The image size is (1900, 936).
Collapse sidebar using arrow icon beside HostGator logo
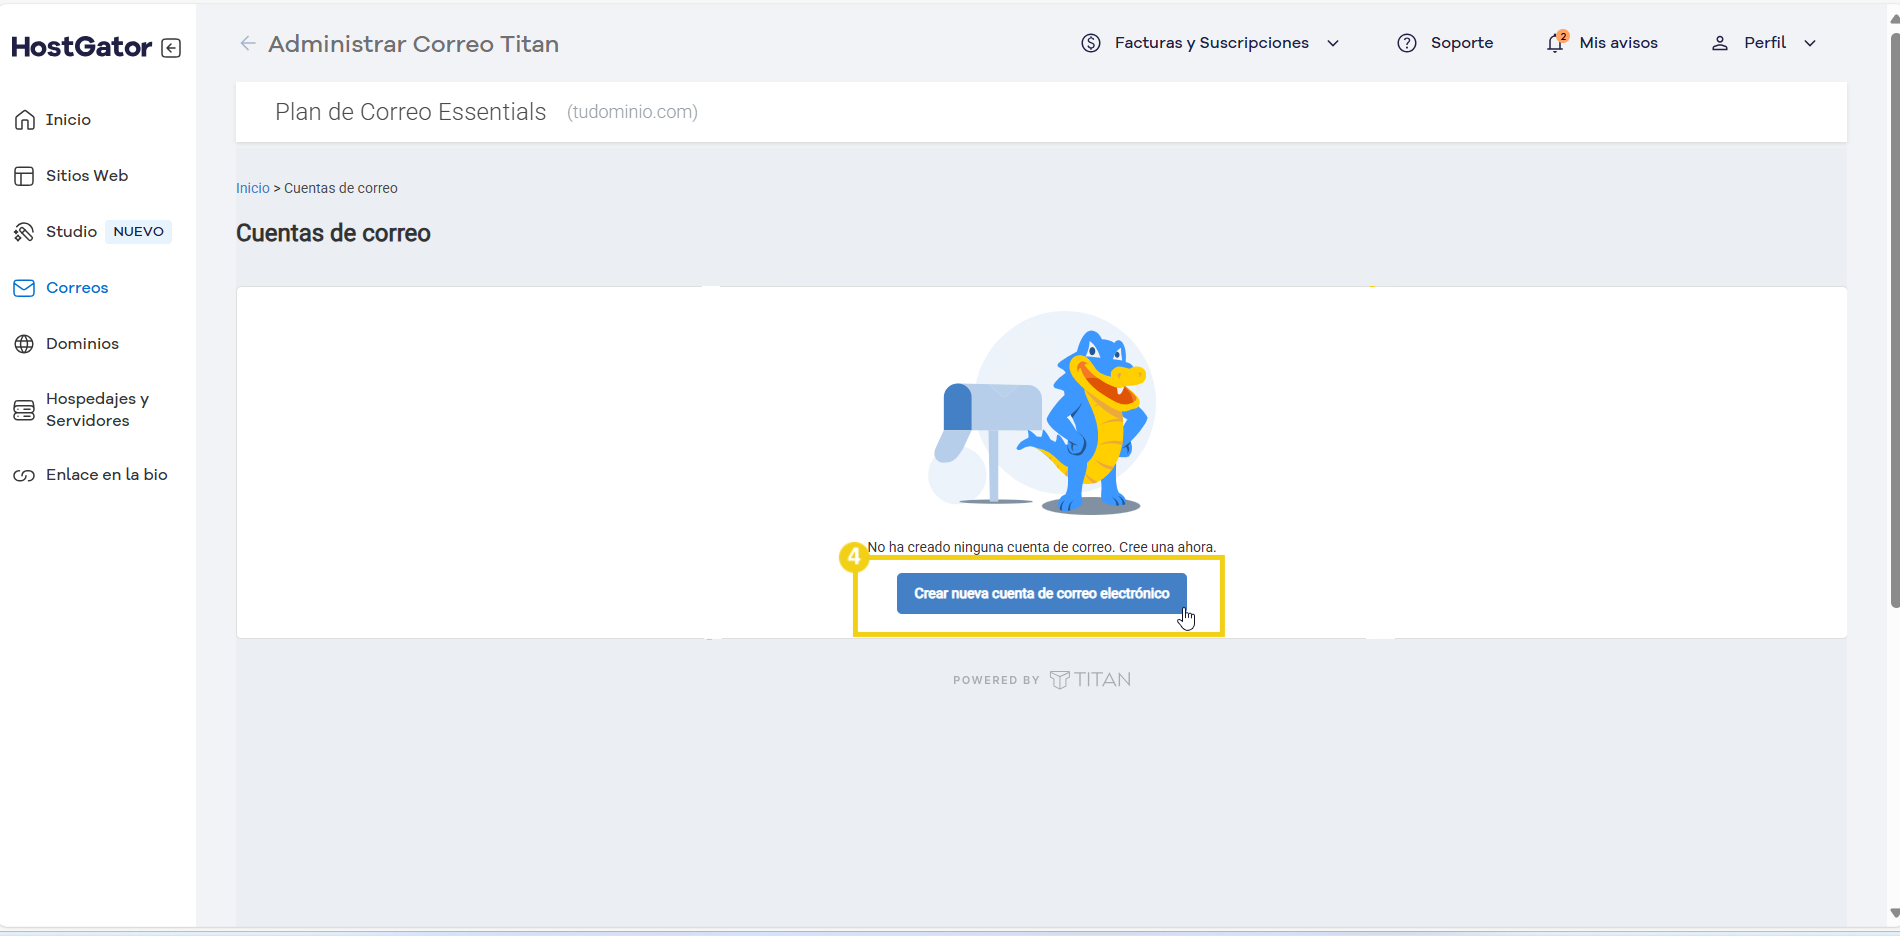(x=171, y=48)
